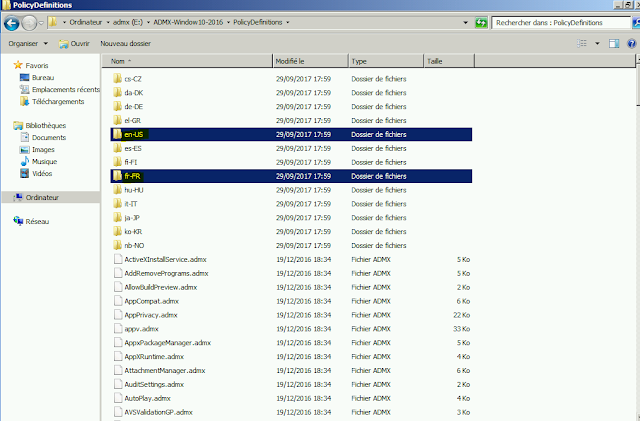640x421 pixels.
Task: Select the it-IT folder icon
Action: (118, 203)
